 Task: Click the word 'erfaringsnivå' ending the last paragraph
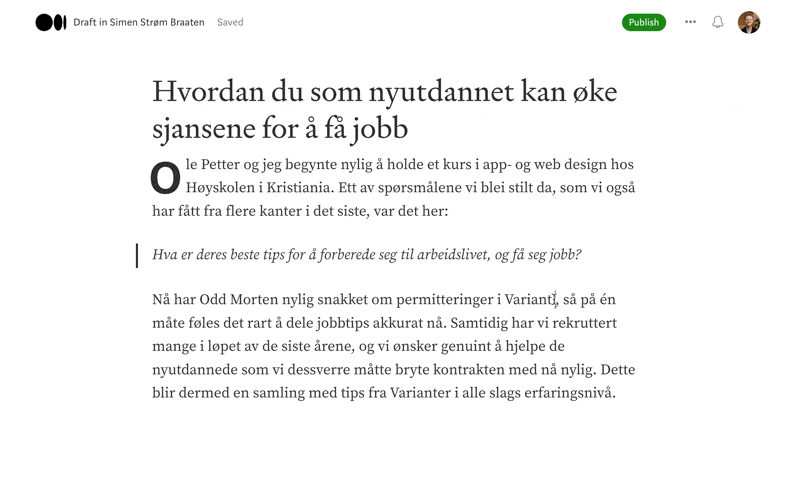(x=568, y=392)
